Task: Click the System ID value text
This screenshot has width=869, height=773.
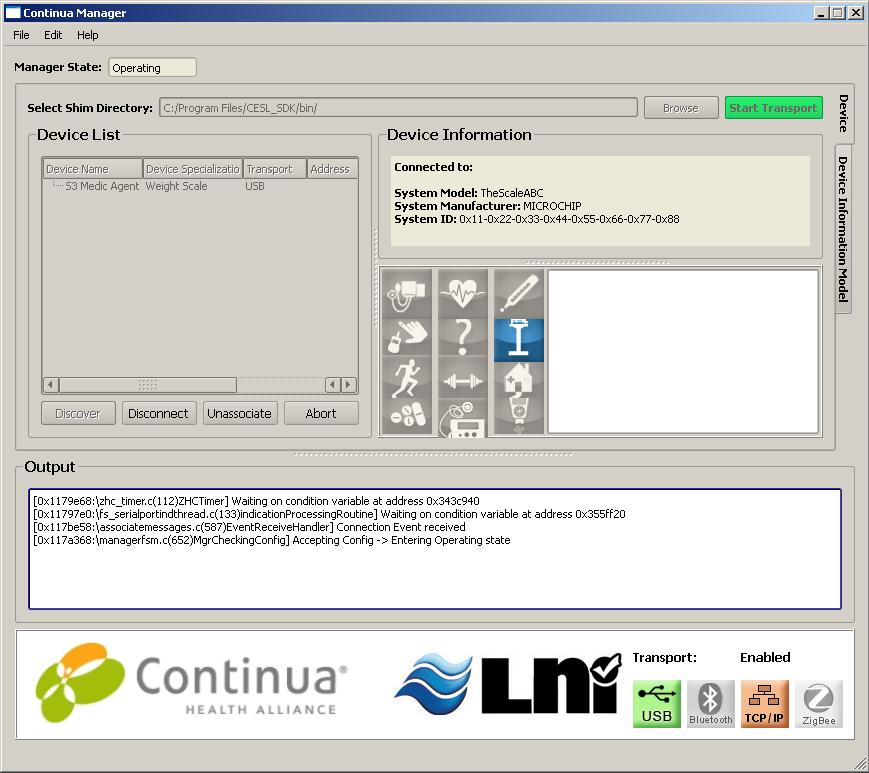Action: tap(569, 219)
